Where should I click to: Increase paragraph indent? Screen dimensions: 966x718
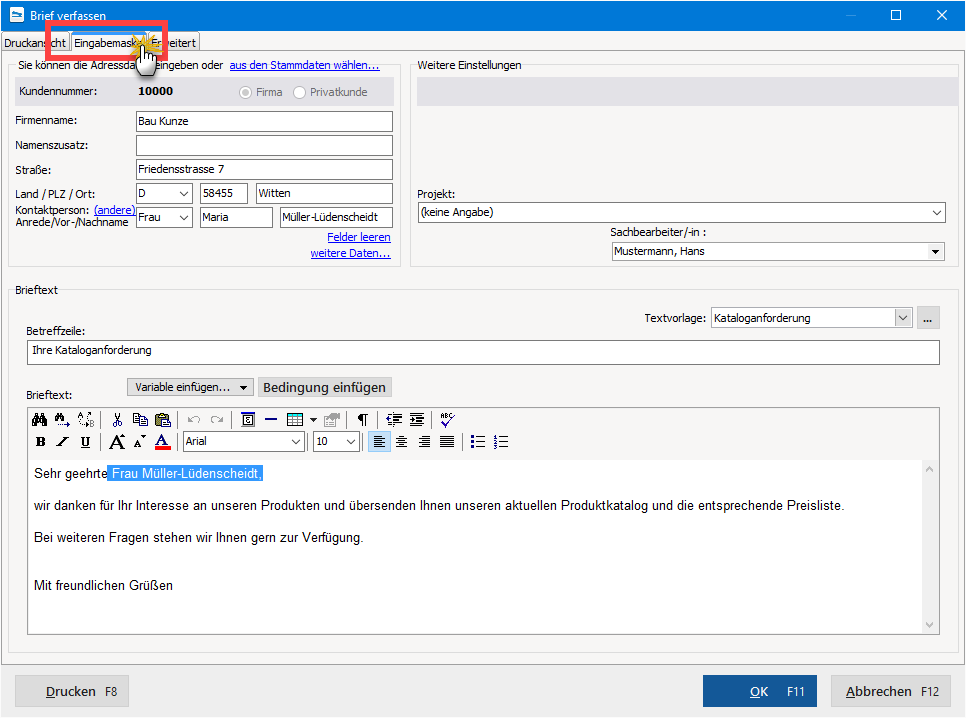[x=417, y=420]
